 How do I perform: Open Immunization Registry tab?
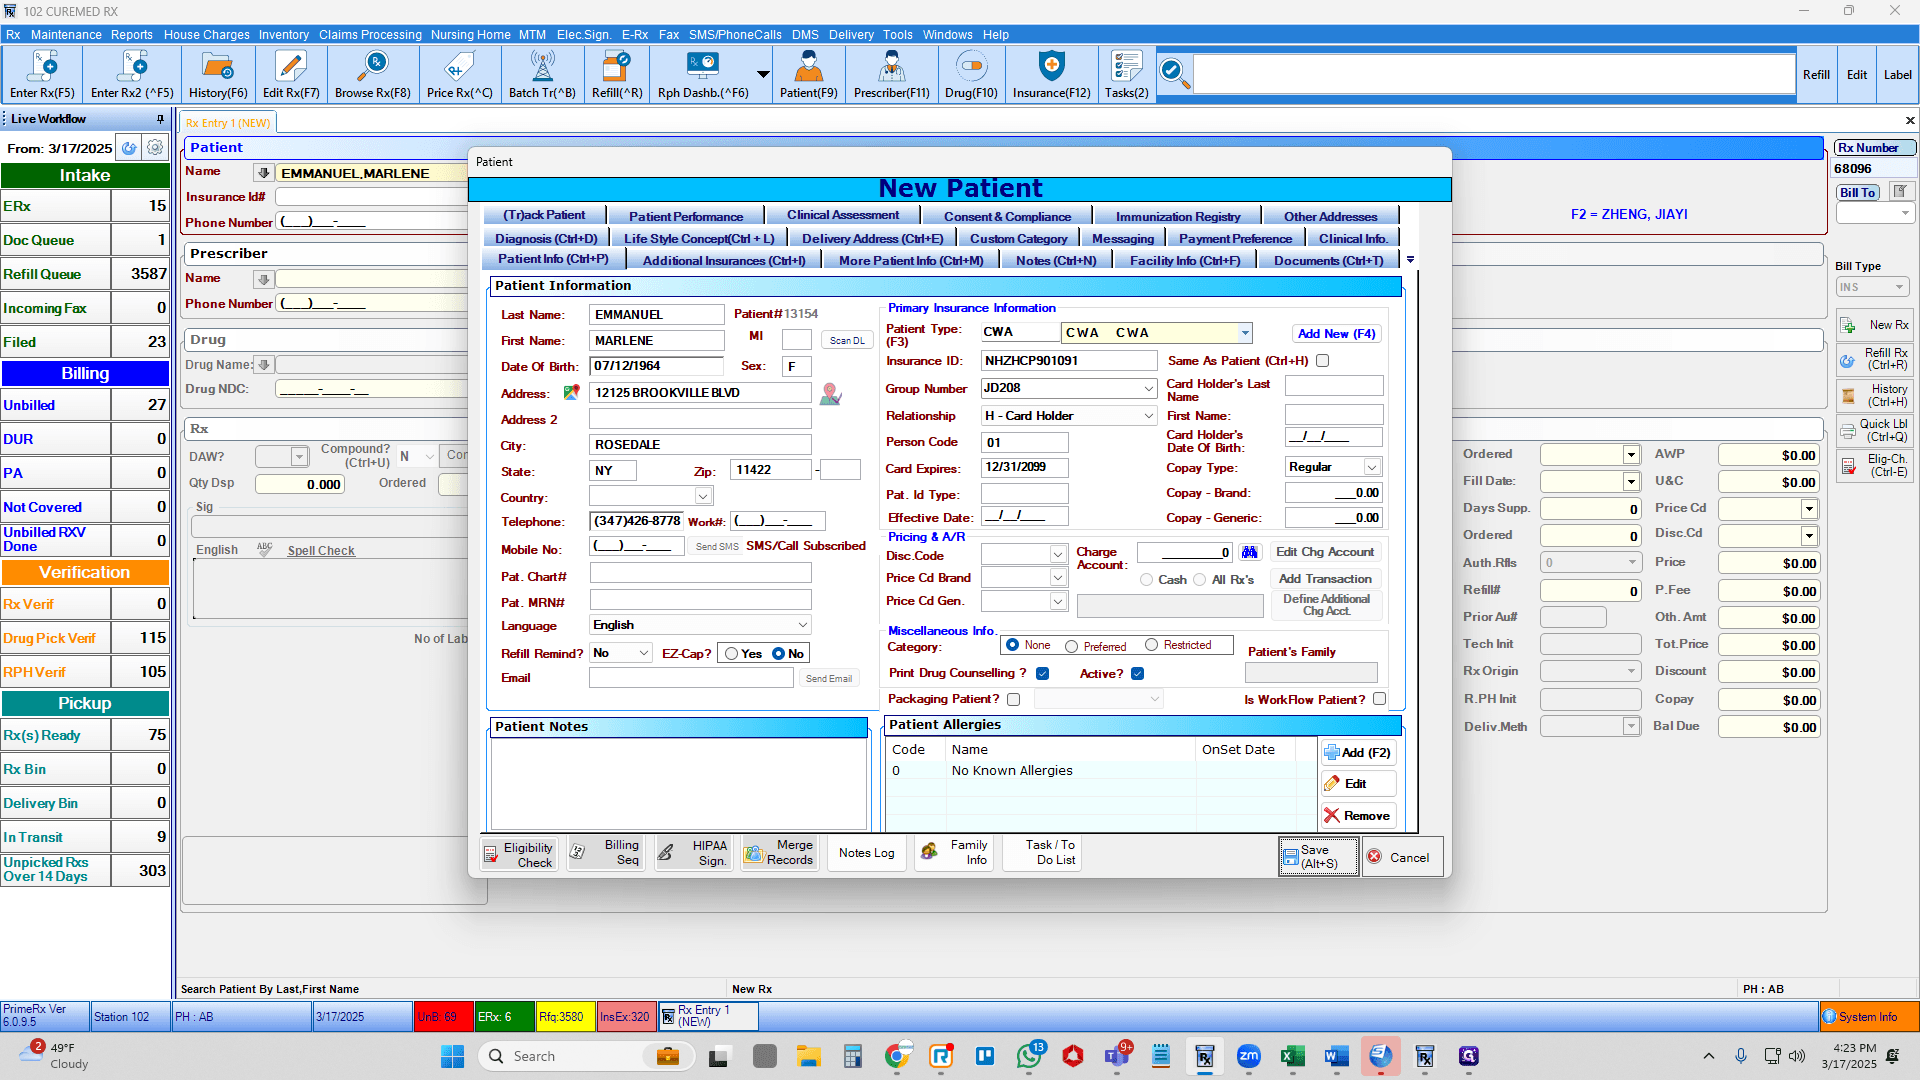click(x=1178, y=216)
